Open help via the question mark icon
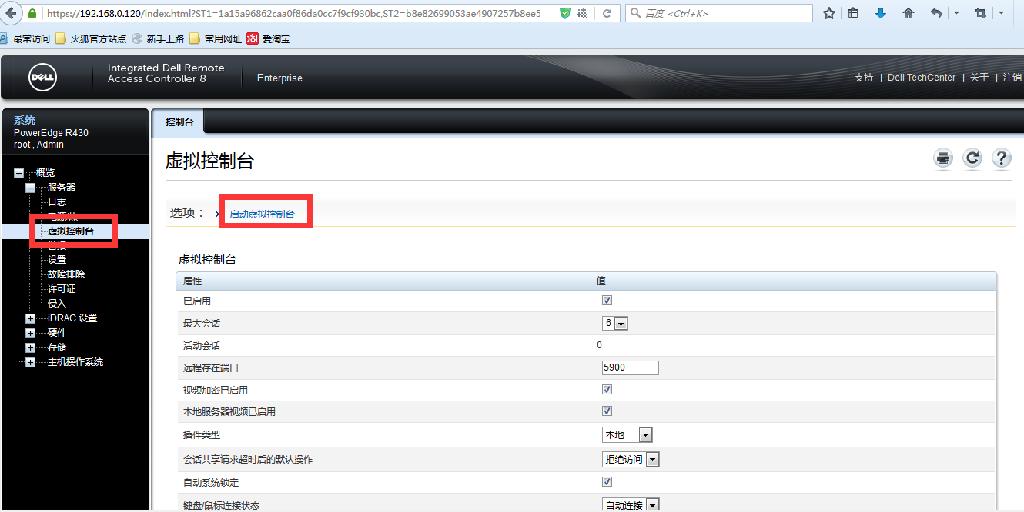 [x=1001, y=159]
